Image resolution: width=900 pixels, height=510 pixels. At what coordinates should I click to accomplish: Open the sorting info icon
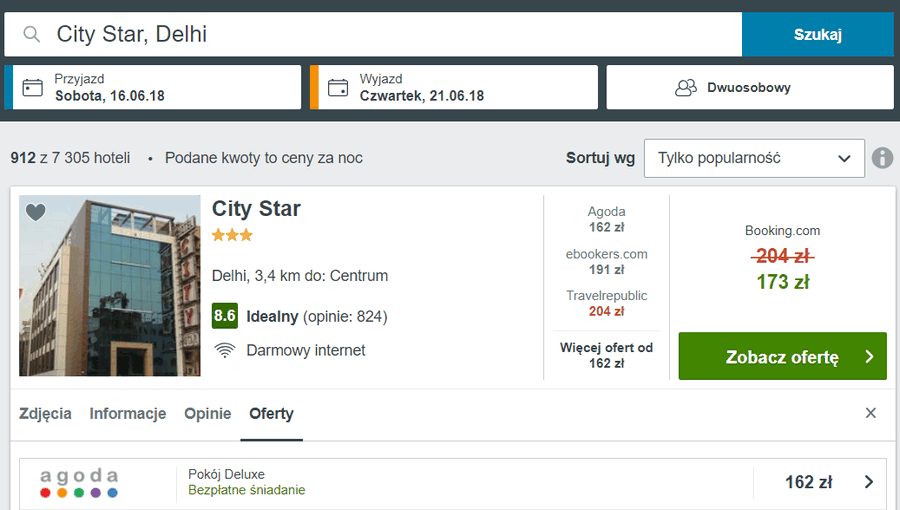click(x=882, y=158)
